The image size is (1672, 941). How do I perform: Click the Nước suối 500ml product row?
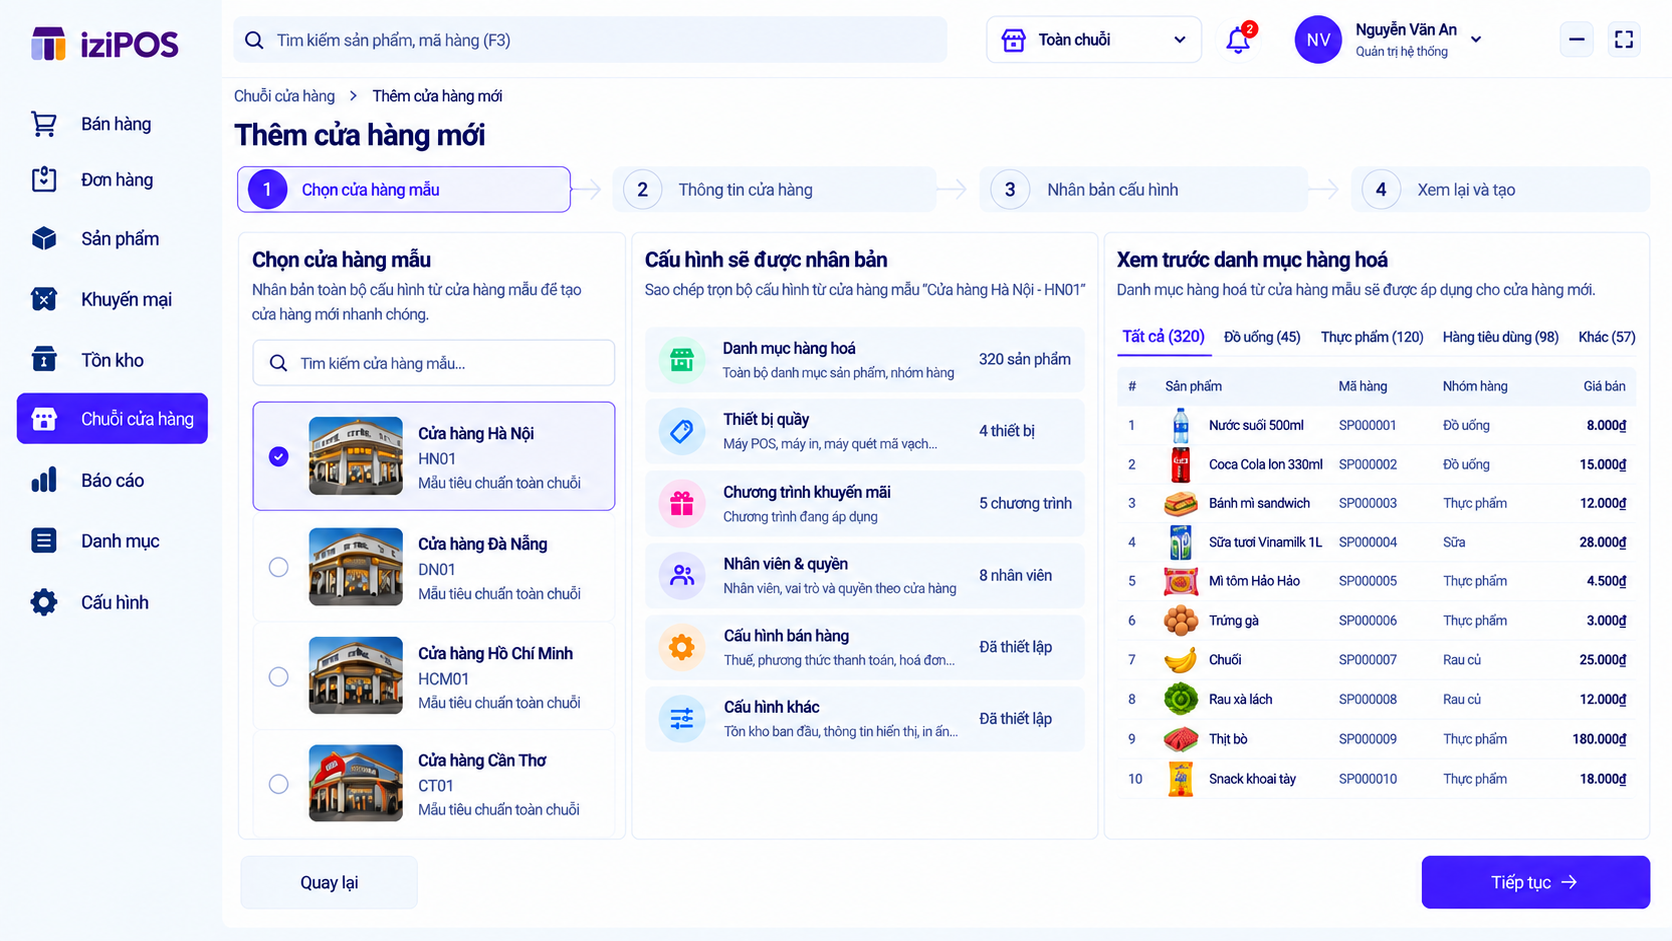1376,425
